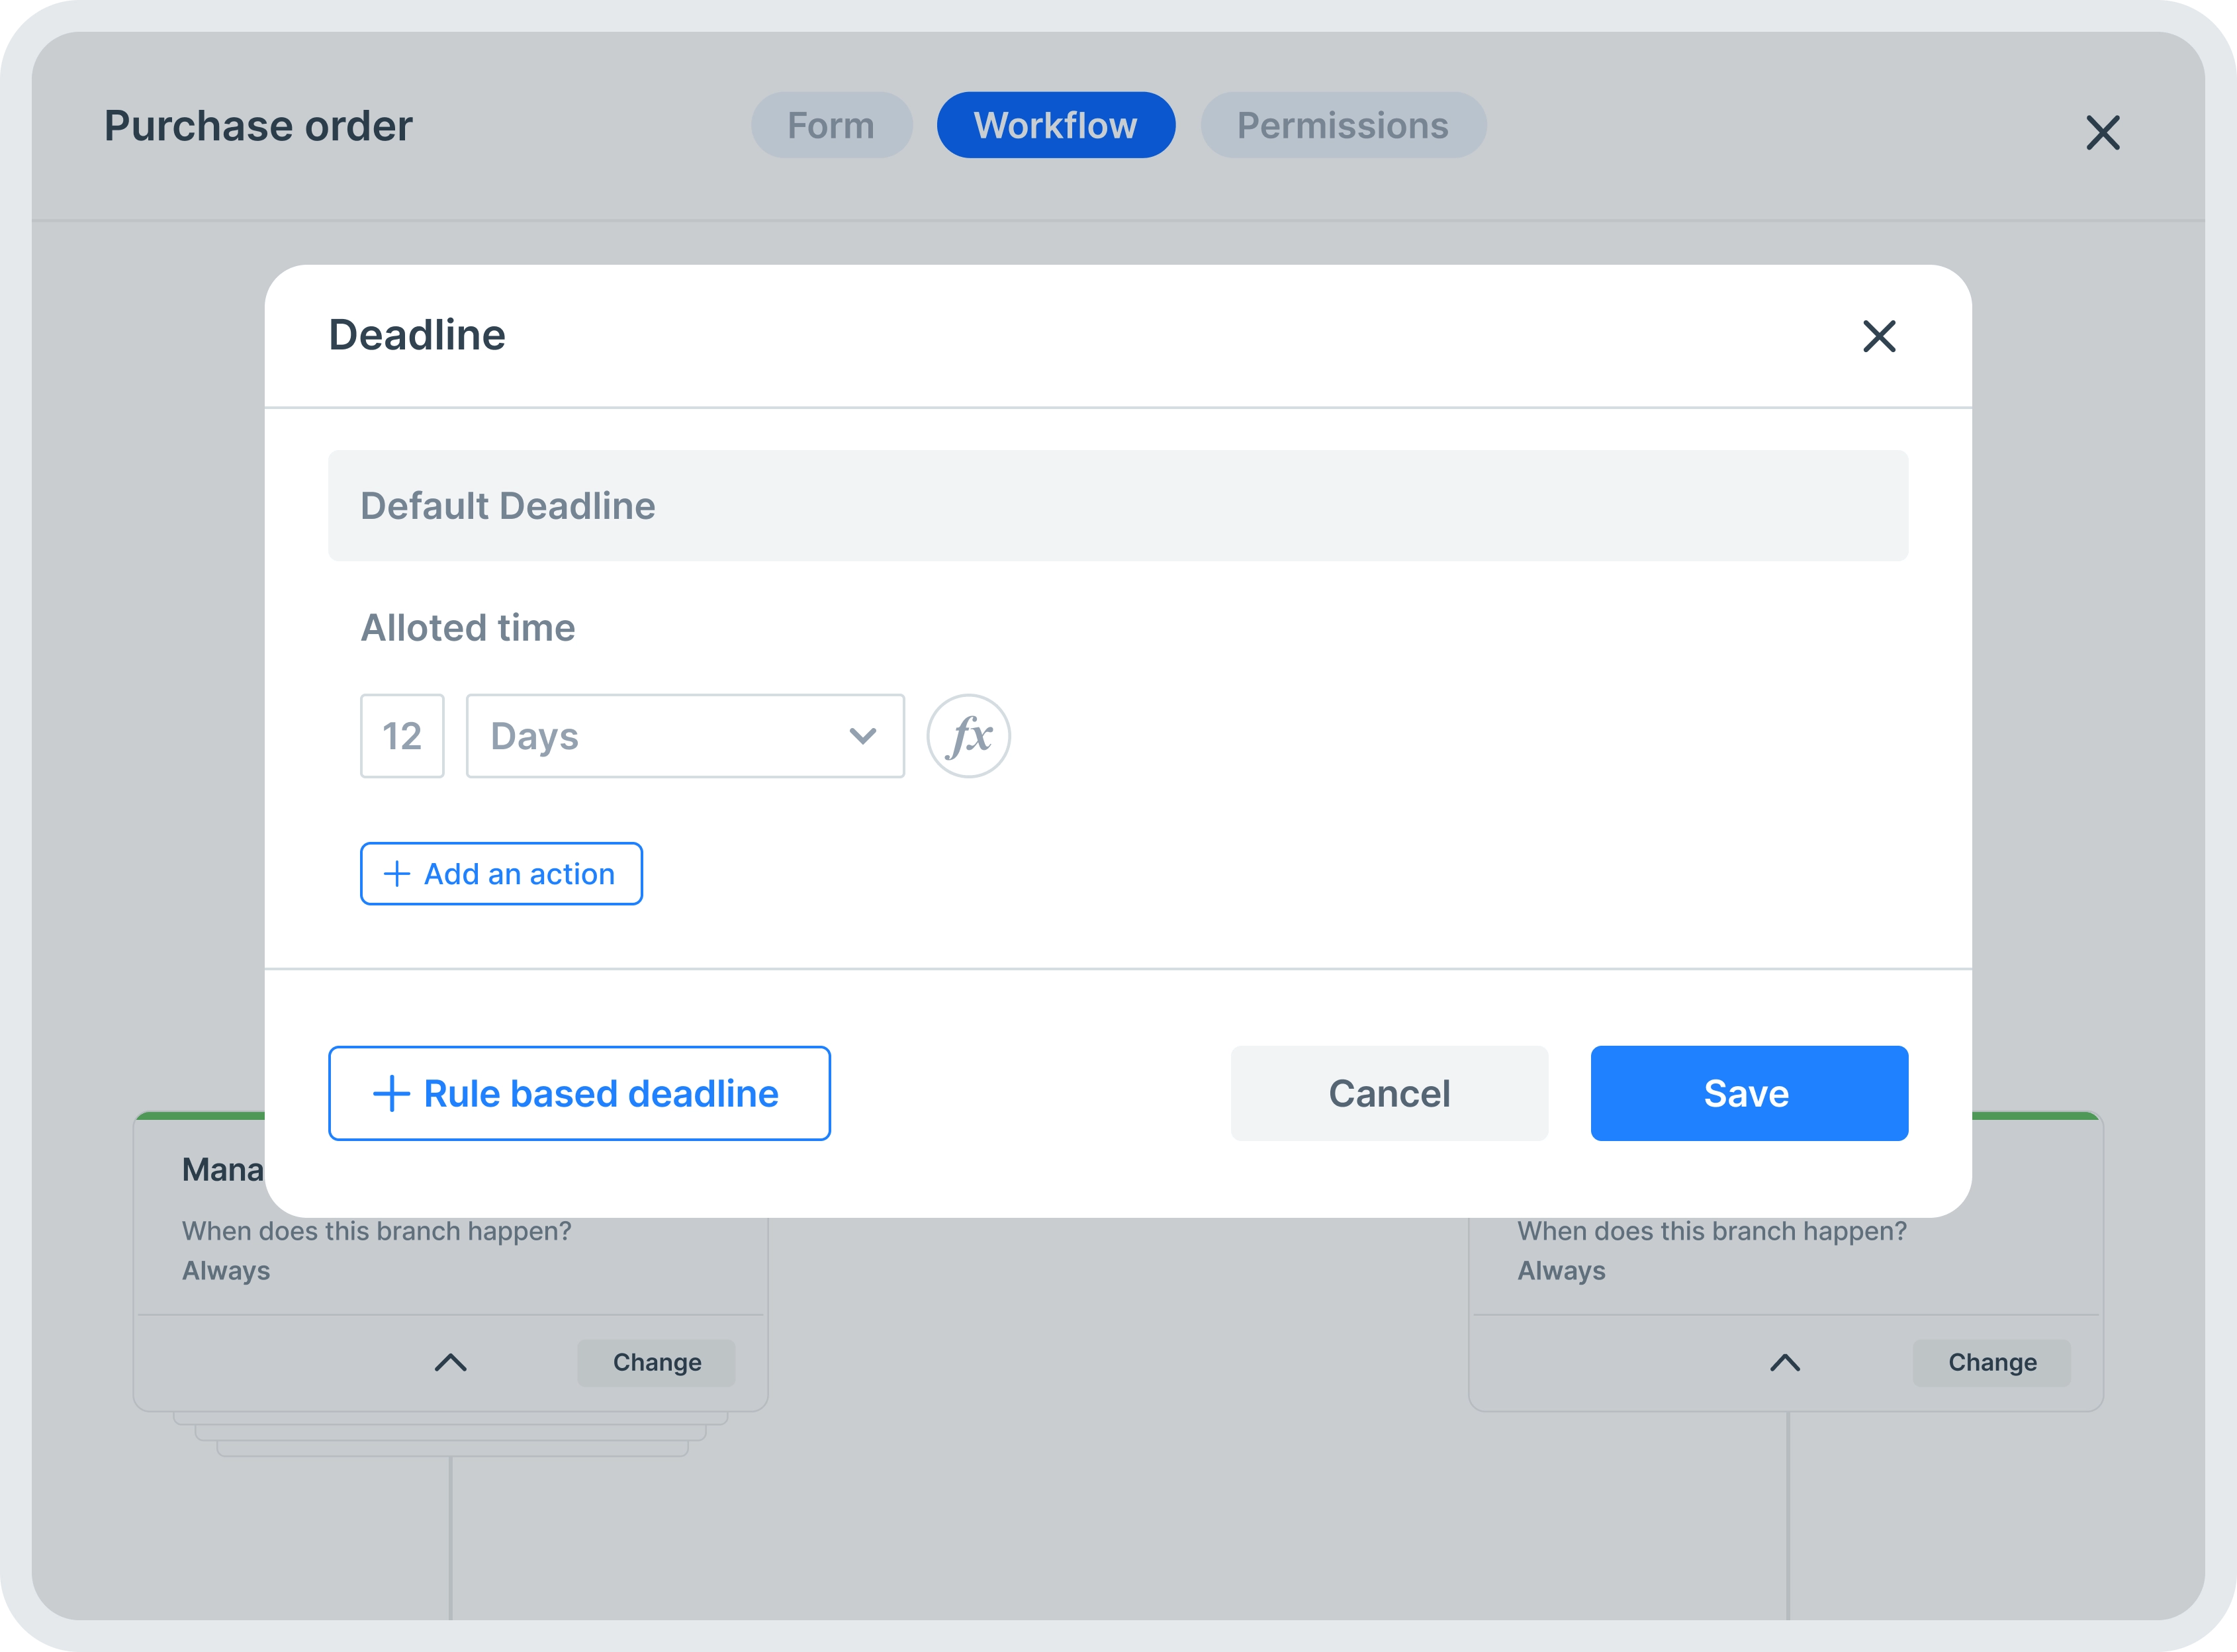Click the plus icon on Add an action
Screen dimensions: 2237x1652
(396, 874)
